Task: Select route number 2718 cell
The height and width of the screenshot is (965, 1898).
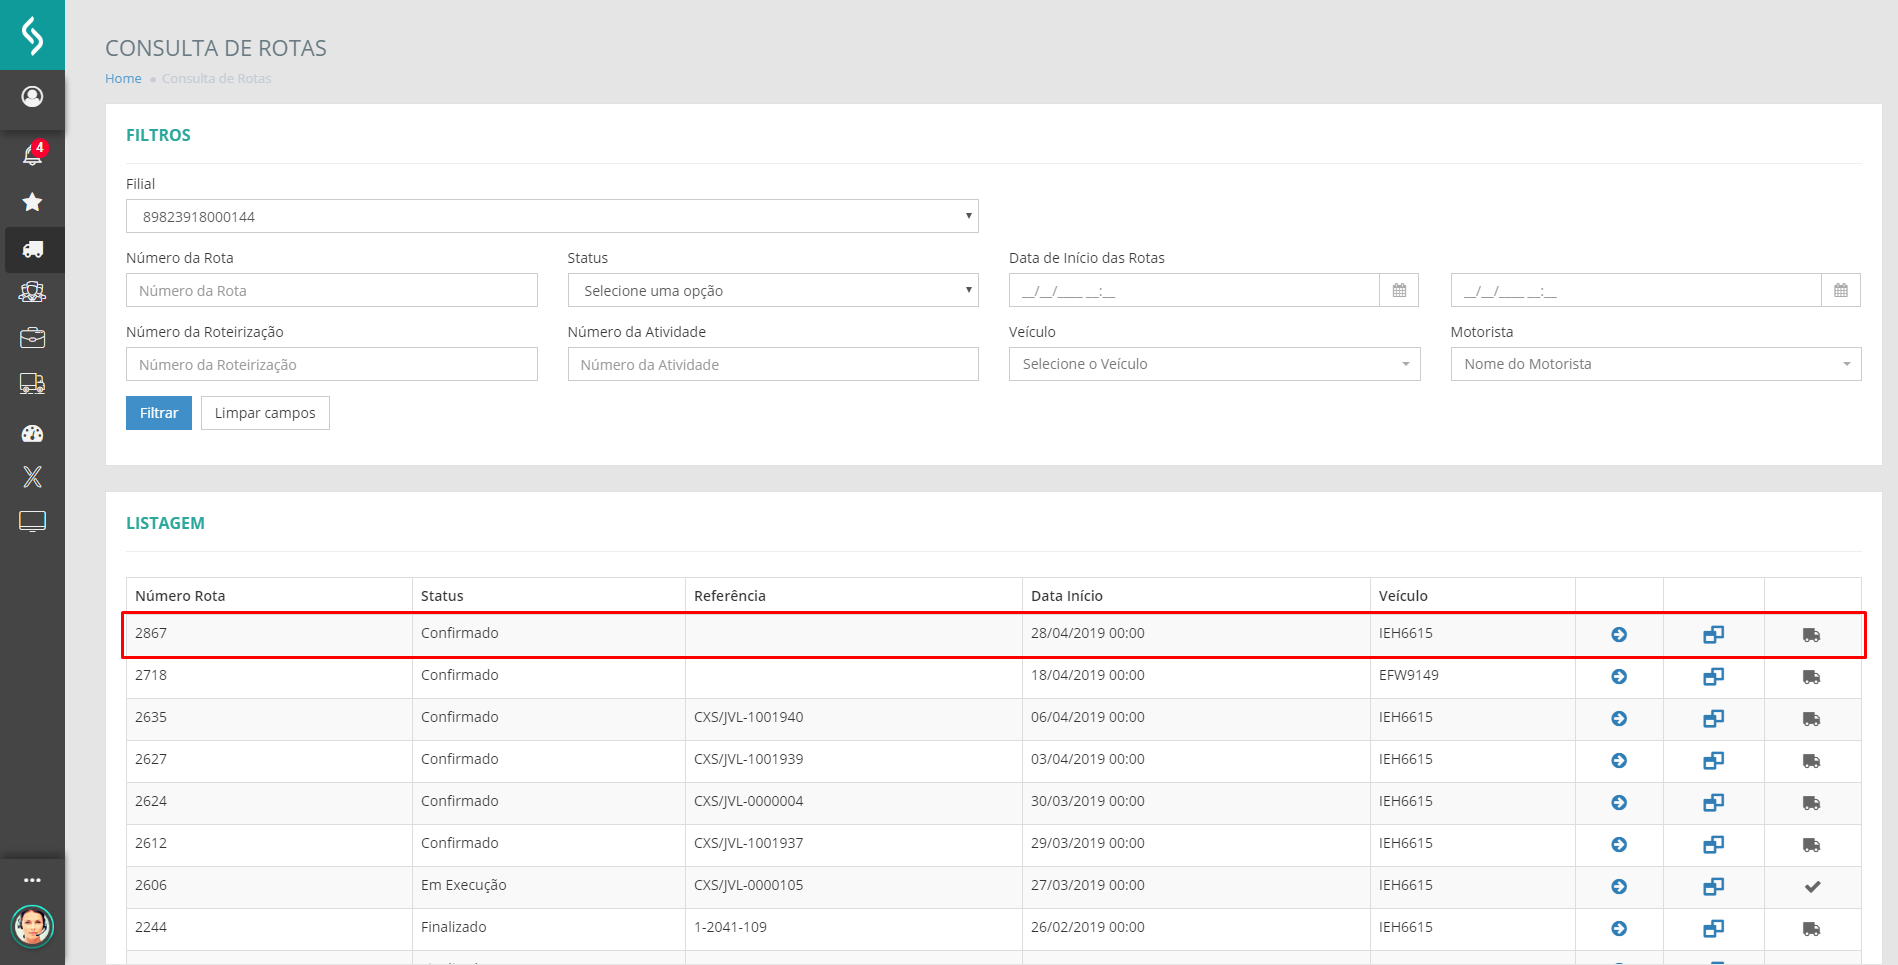Action: click(269, 676)
